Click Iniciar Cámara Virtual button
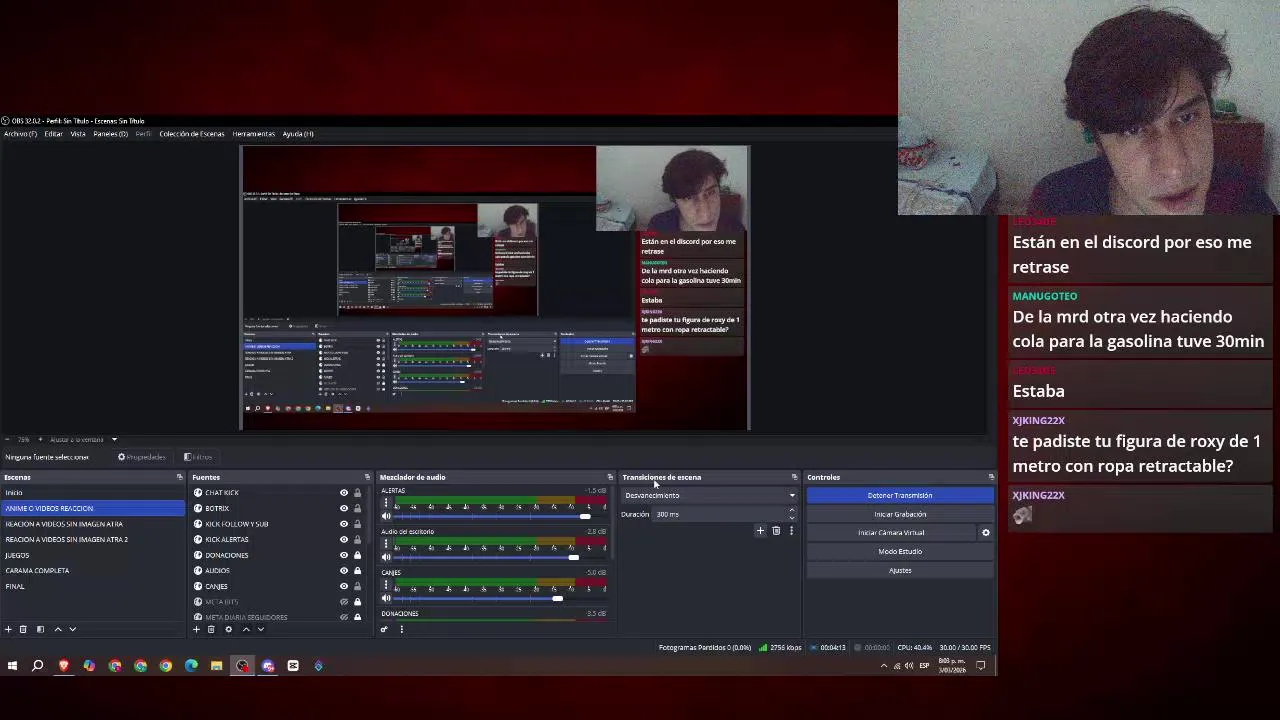This screenshot has height=720, width=1280. 891,533
